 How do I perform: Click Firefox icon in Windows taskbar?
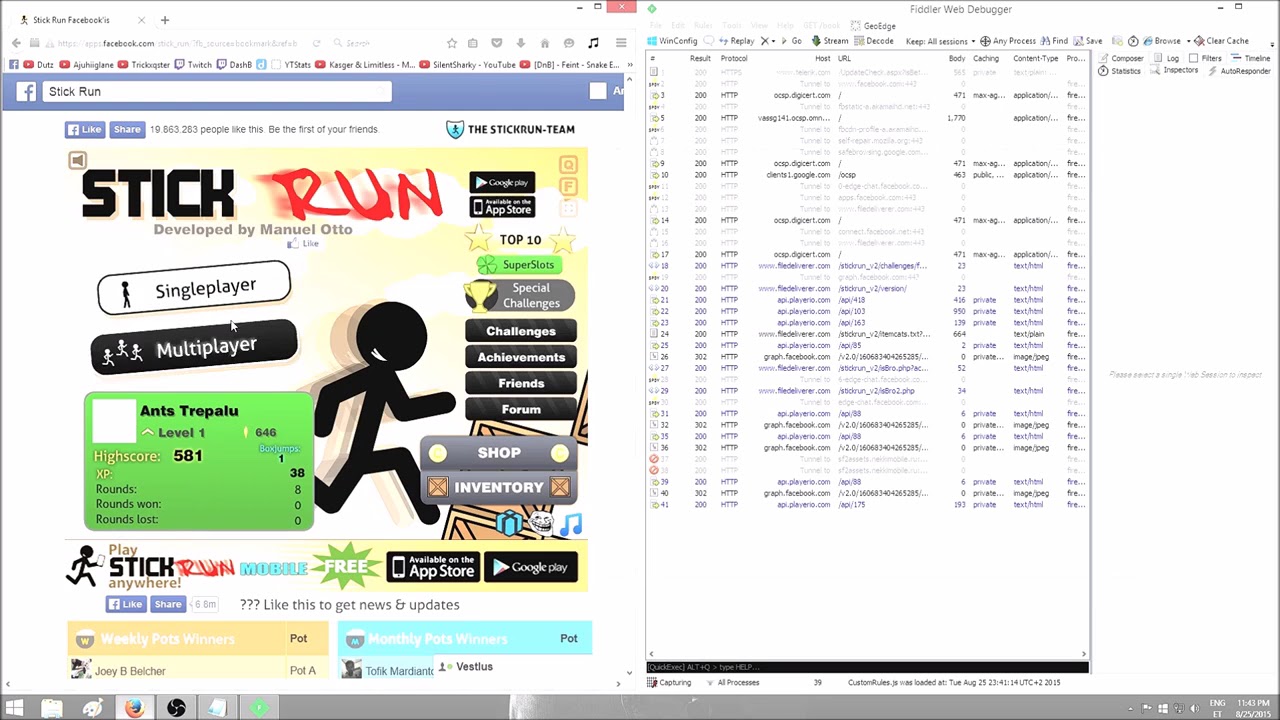tap(134, 708)
